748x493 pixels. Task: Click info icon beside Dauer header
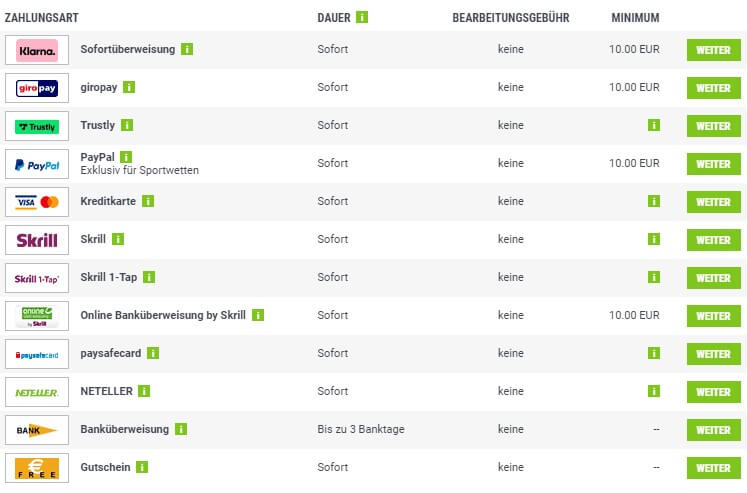click(362, 18)
